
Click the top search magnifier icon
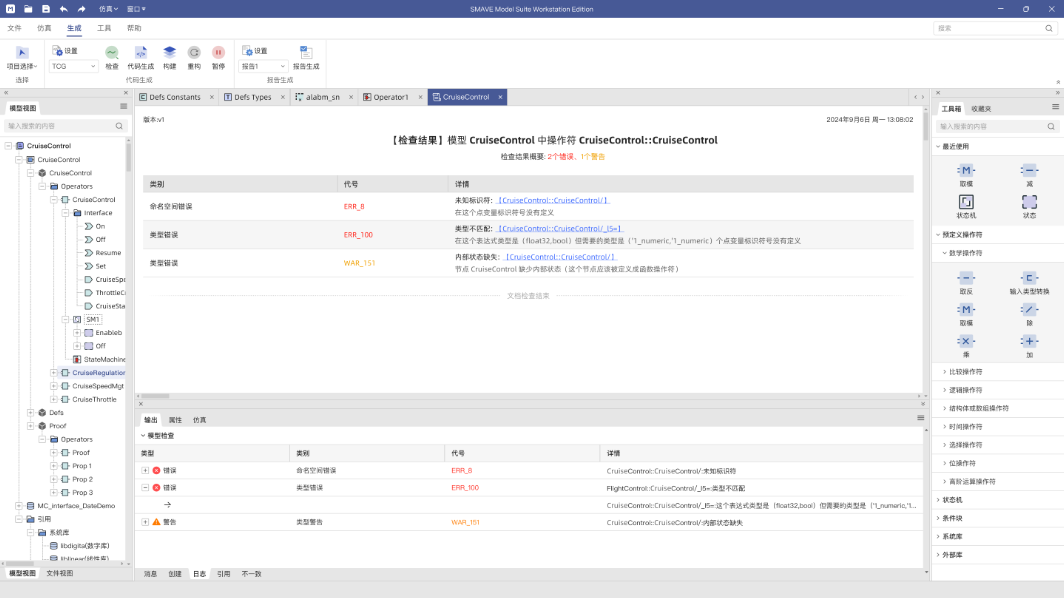click(1049, 28)
